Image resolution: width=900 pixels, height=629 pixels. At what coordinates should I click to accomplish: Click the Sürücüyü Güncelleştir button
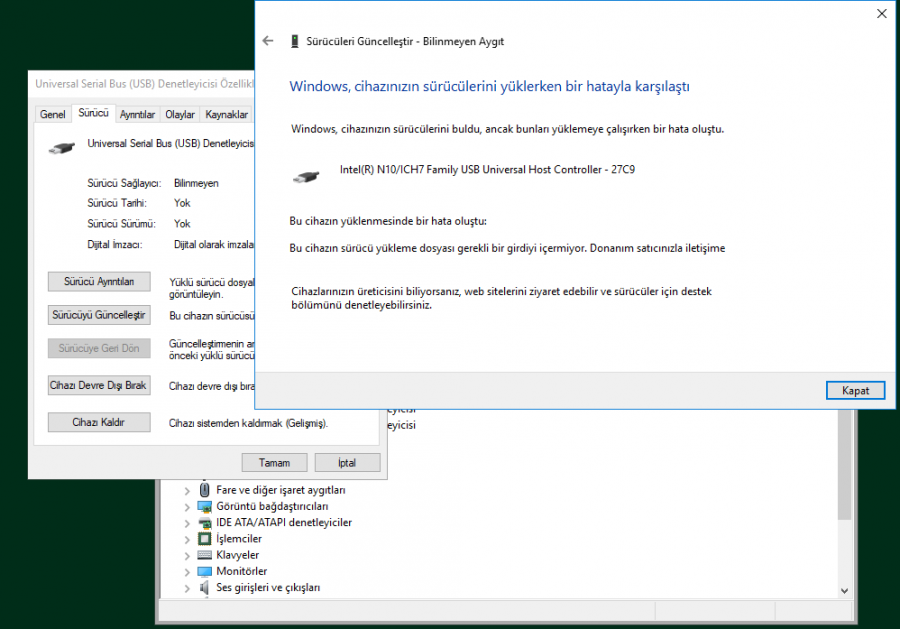[x=99, y=315]
